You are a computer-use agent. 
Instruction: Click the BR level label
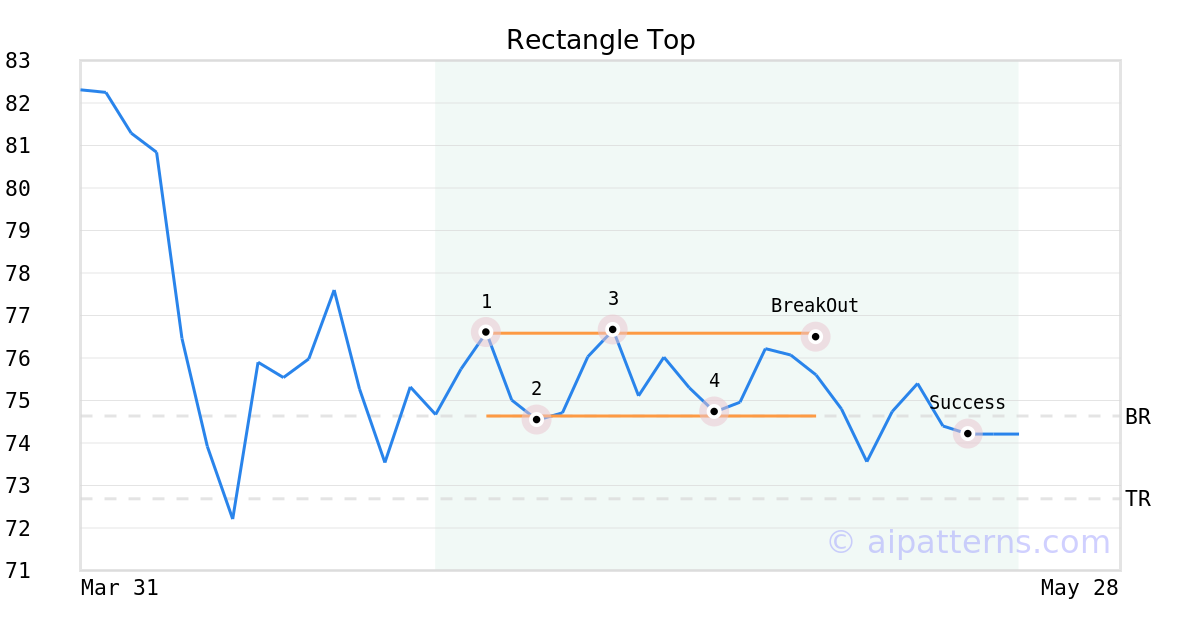click(x=1138, y=417)
